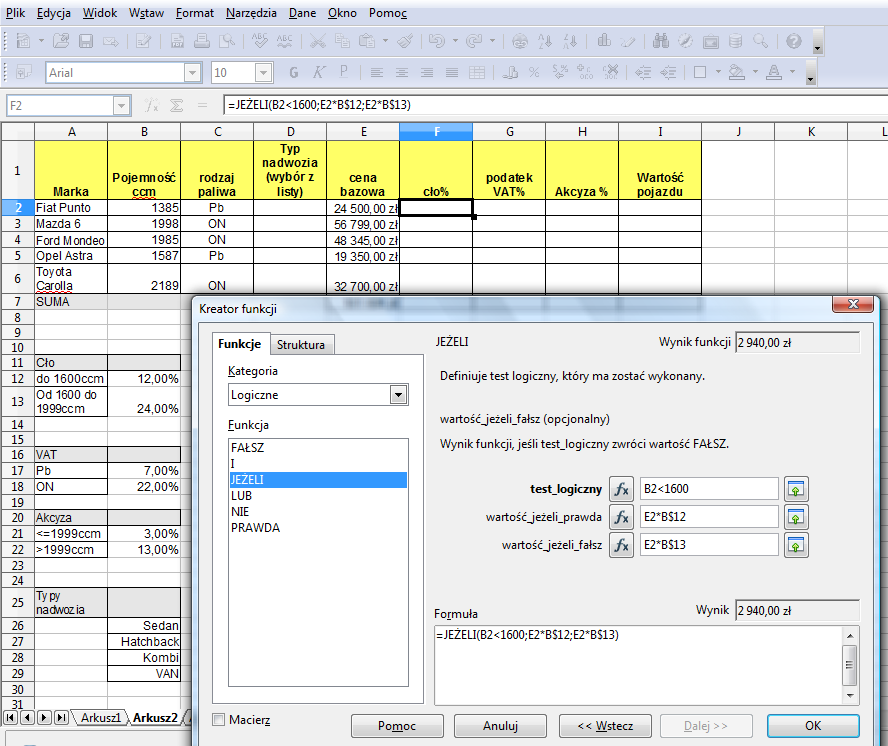Click the Increase indent icon
Image resolution: width=888 pixels, height=746 pixels.
(x=668, y=73)
